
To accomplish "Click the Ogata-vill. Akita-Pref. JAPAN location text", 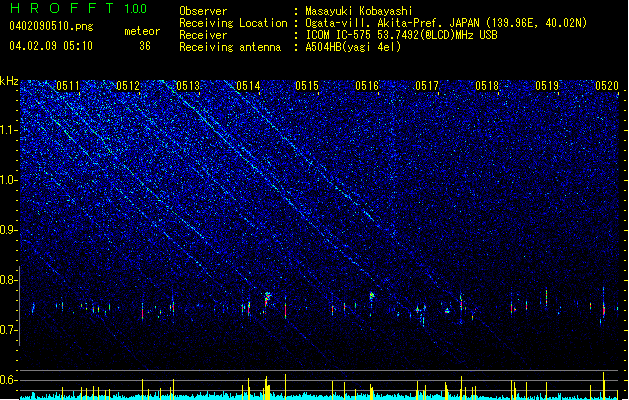I will click(446, 23).
